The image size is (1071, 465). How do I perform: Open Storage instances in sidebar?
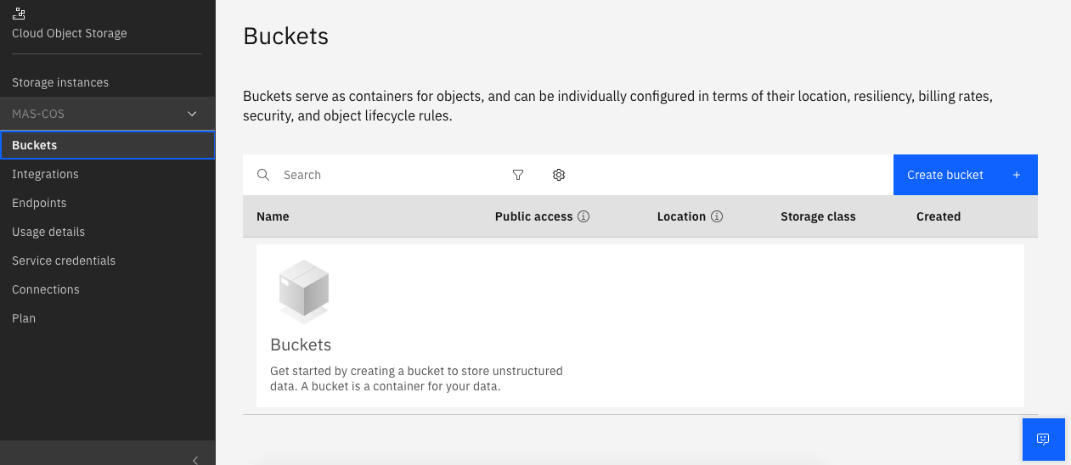(60, 83)
